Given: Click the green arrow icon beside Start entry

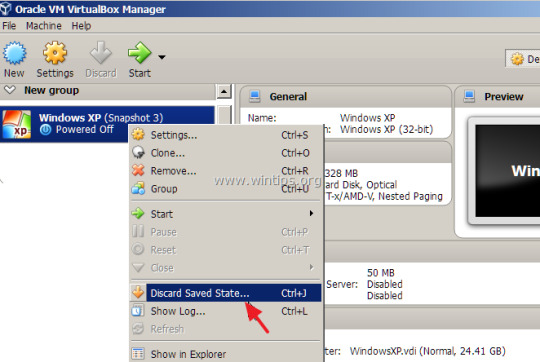Looking at the screenshot, I should [138, 214].
